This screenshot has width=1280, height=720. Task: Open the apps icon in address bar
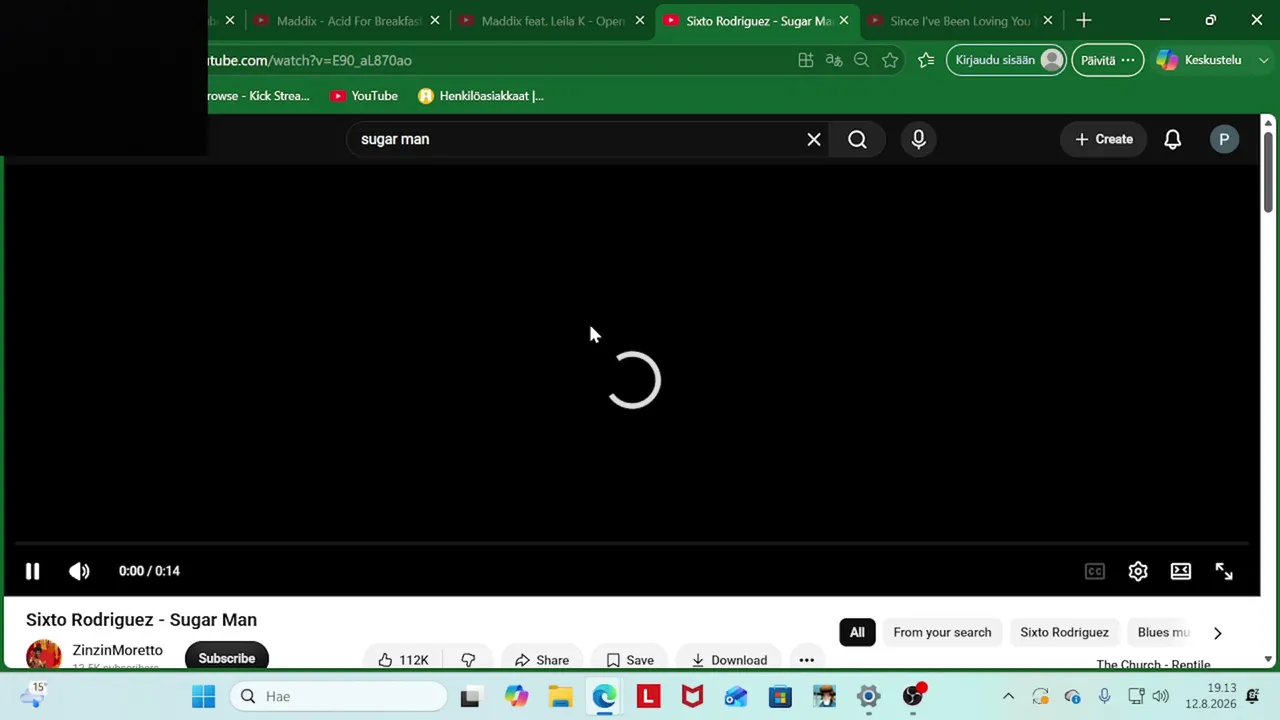(x=805, y=60)
